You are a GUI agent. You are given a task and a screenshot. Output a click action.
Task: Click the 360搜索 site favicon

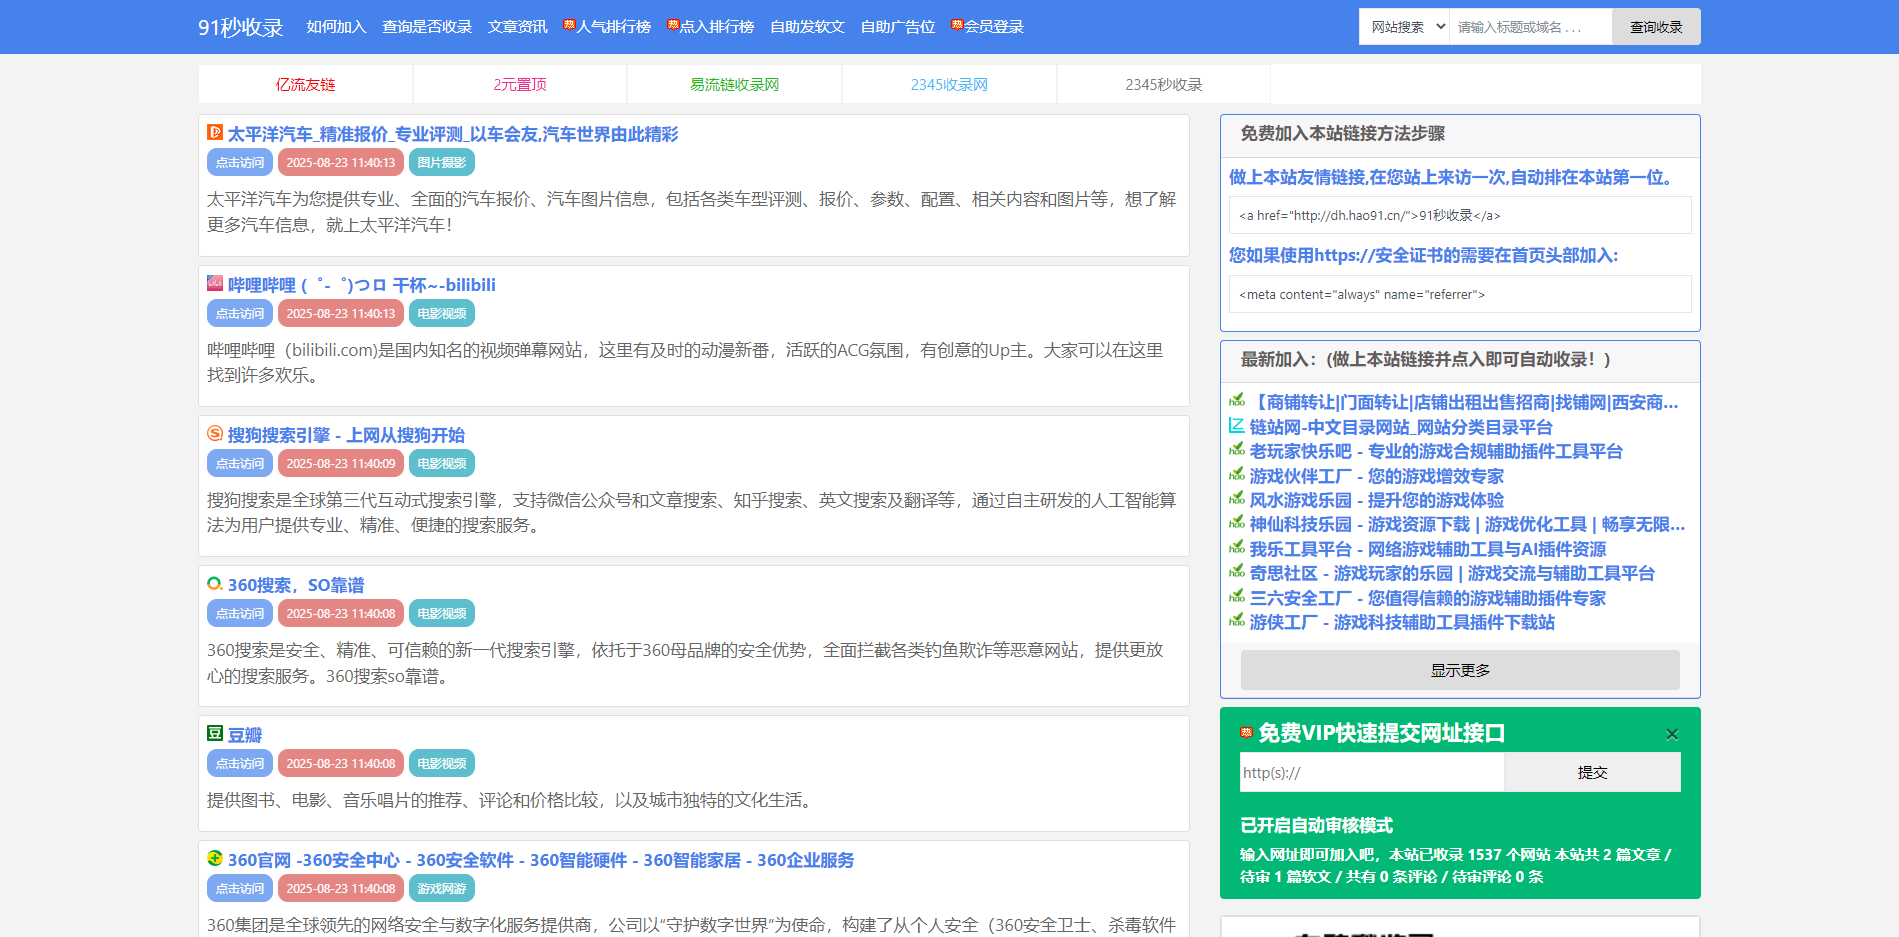215,583
